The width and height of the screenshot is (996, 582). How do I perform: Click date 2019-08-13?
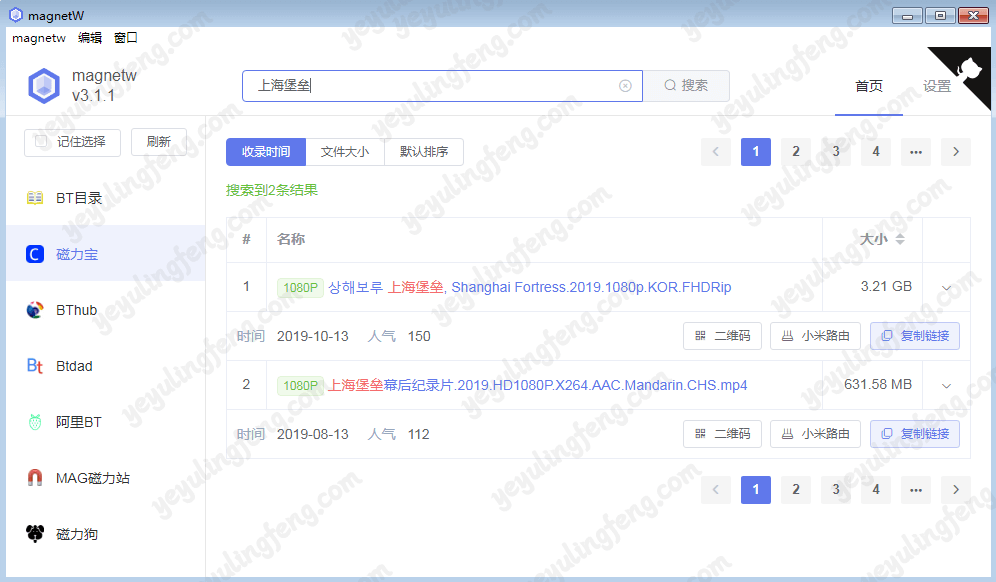click(x=313, y=434)
